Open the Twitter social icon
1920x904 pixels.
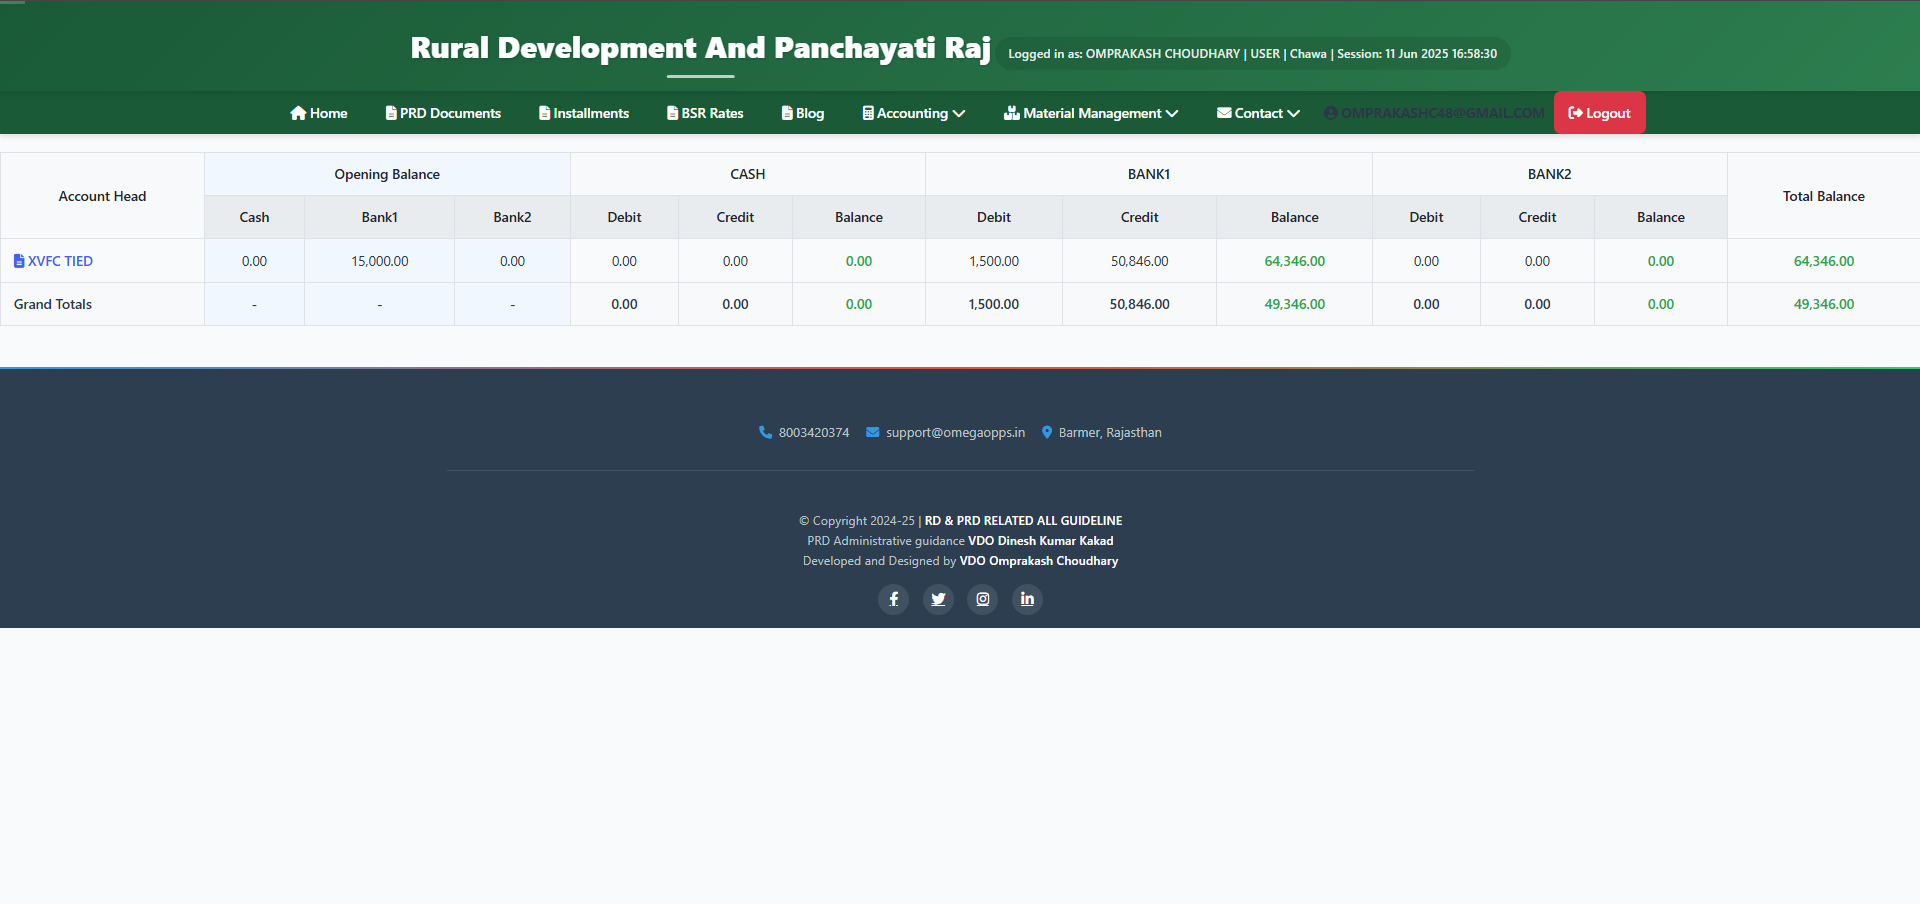(x=938, y=599)
